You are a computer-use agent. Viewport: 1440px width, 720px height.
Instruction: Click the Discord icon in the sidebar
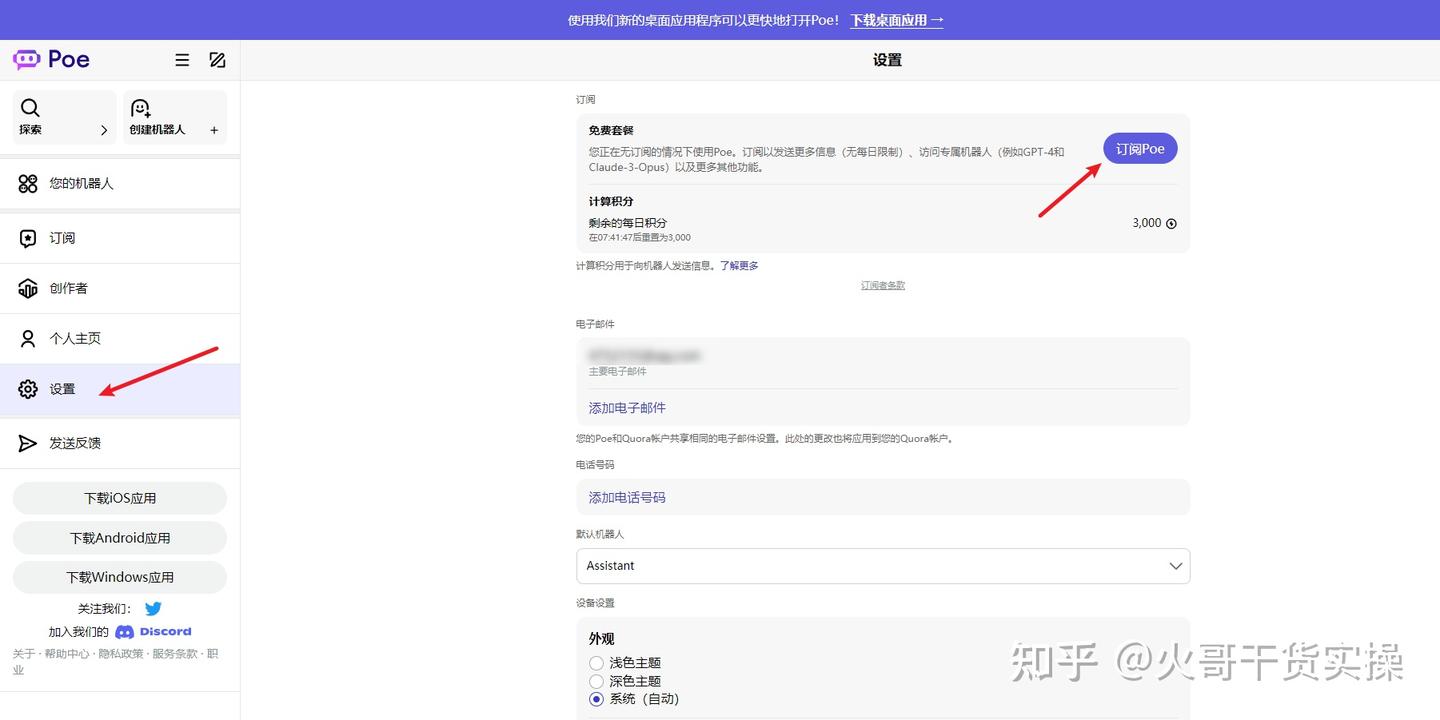(124, 631)
